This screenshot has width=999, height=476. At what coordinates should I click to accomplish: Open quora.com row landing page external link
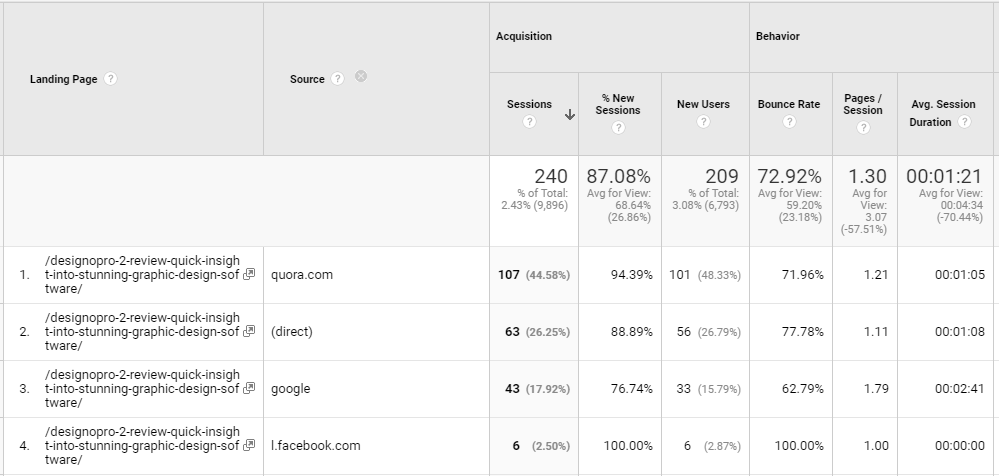249,275
